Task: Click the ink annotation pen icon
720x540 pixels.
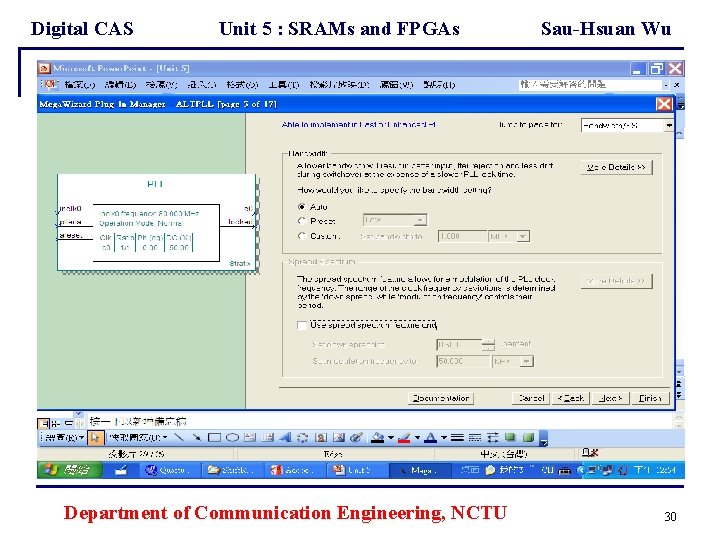Action: pos(356,438)
